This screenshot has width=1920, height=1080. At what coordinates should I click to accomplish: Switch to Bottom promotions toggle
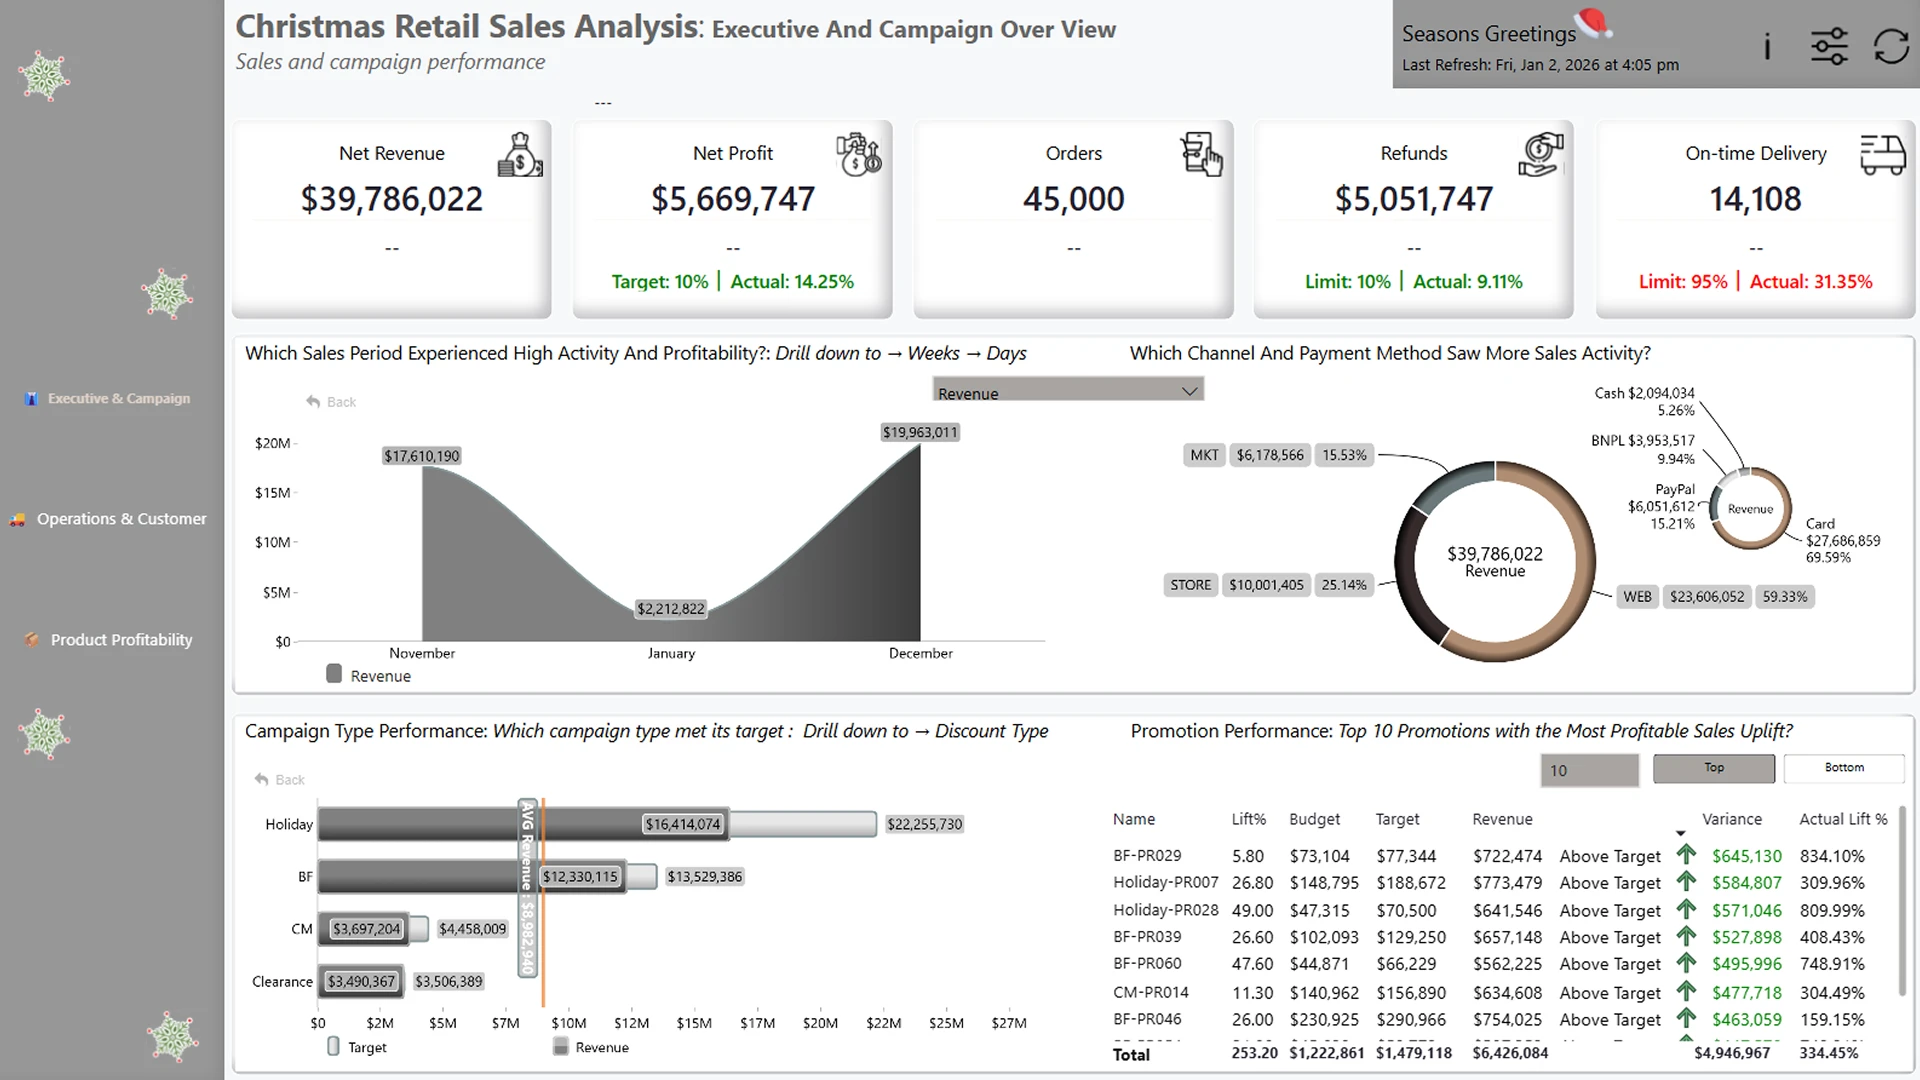tap(1844, 768)
